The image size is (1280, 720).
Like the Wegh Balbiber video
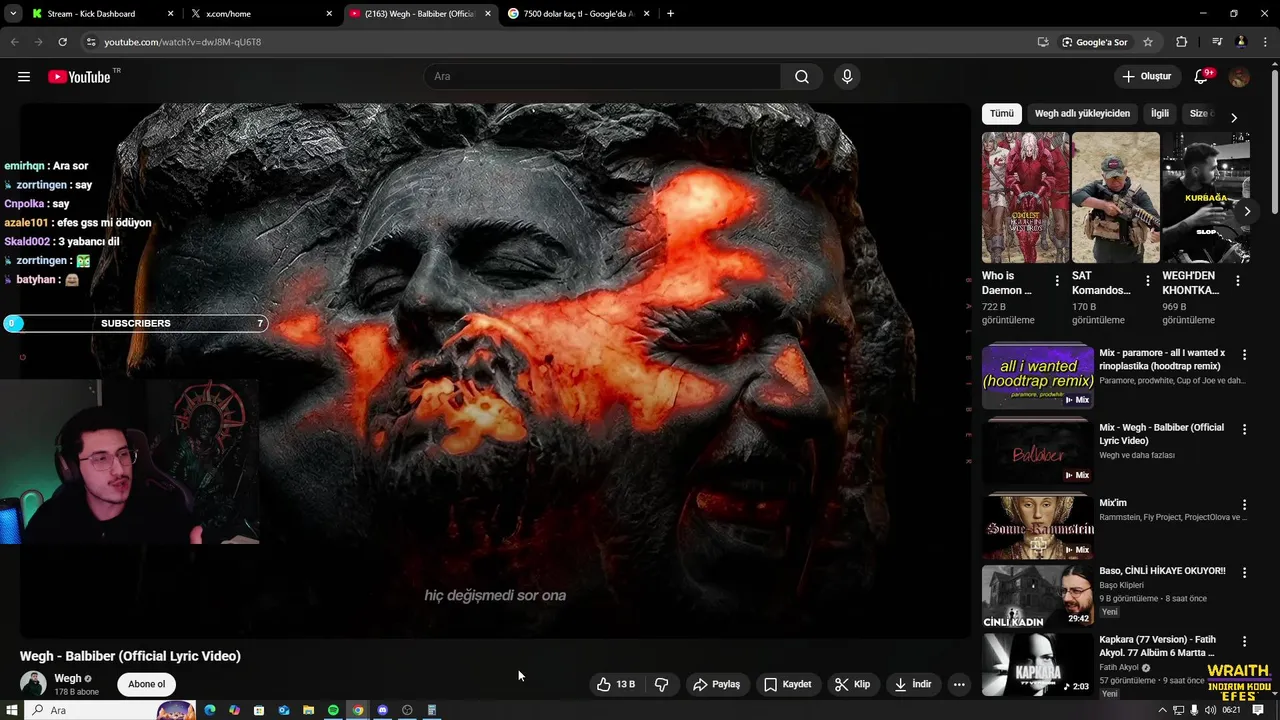click(x=616, y=684)
